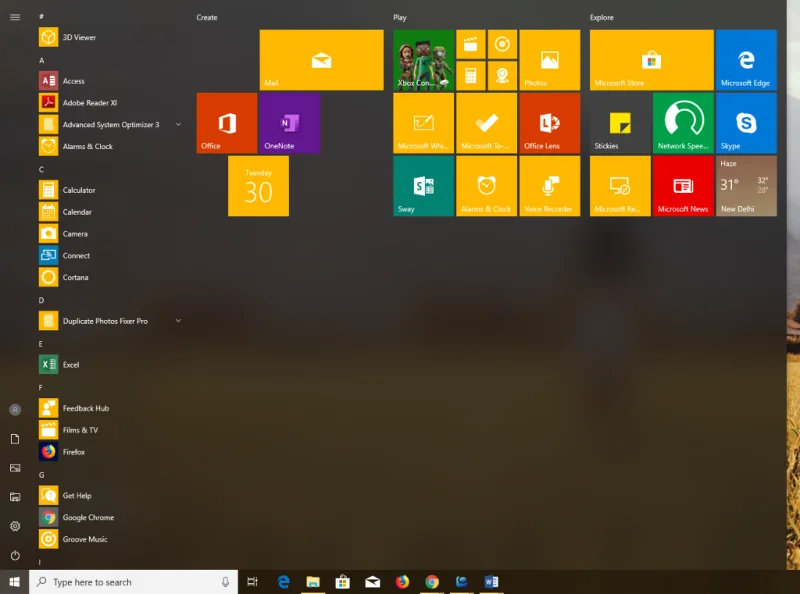Open the New Delhi weather tile
This screenshot has width=800, height=594.
[x=746, y=187]
